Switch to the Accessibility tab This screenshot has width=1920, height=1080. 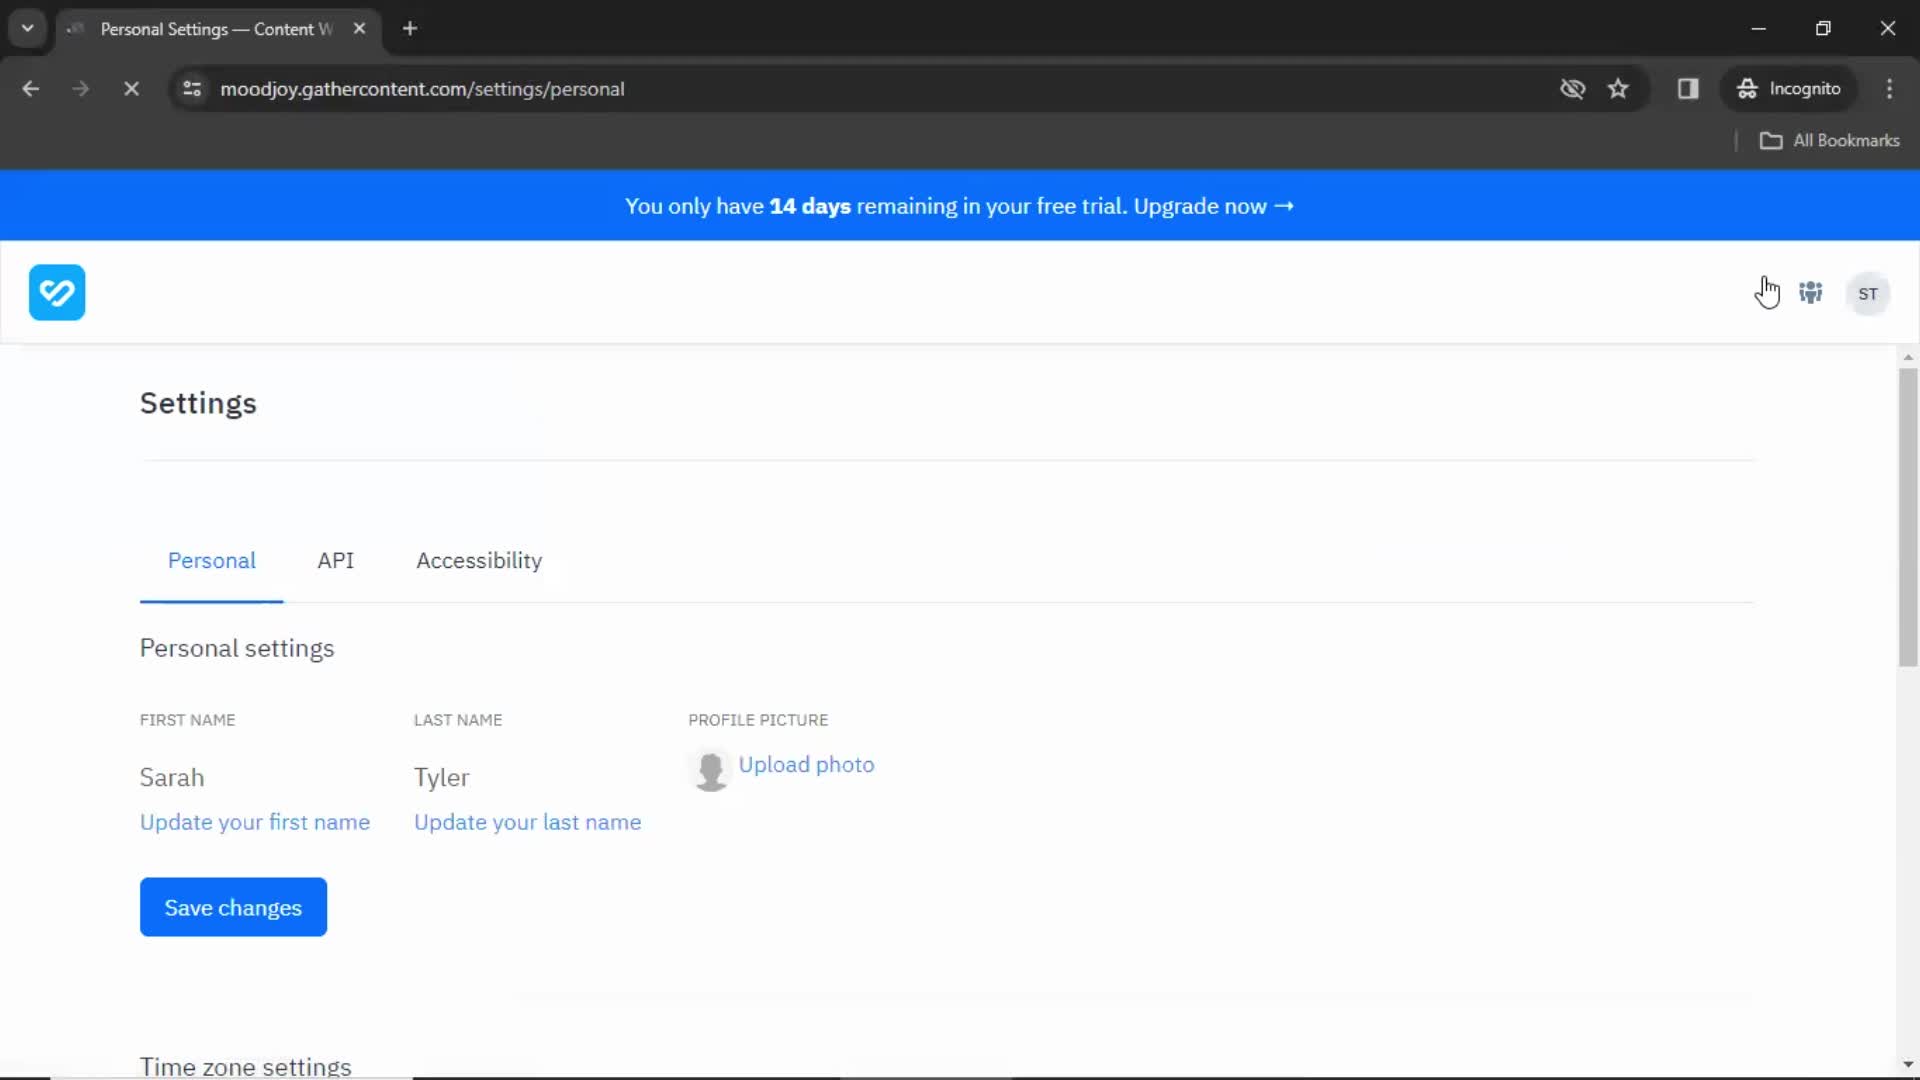[x=479, y=561]
